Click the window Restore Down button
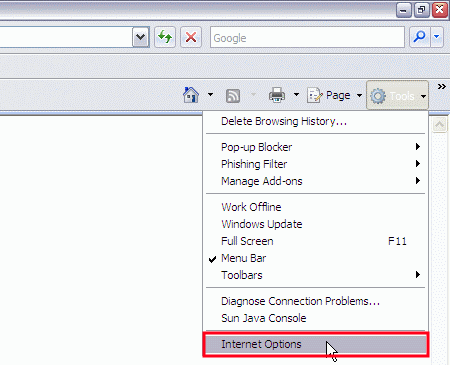 click(x=422, y=9)
